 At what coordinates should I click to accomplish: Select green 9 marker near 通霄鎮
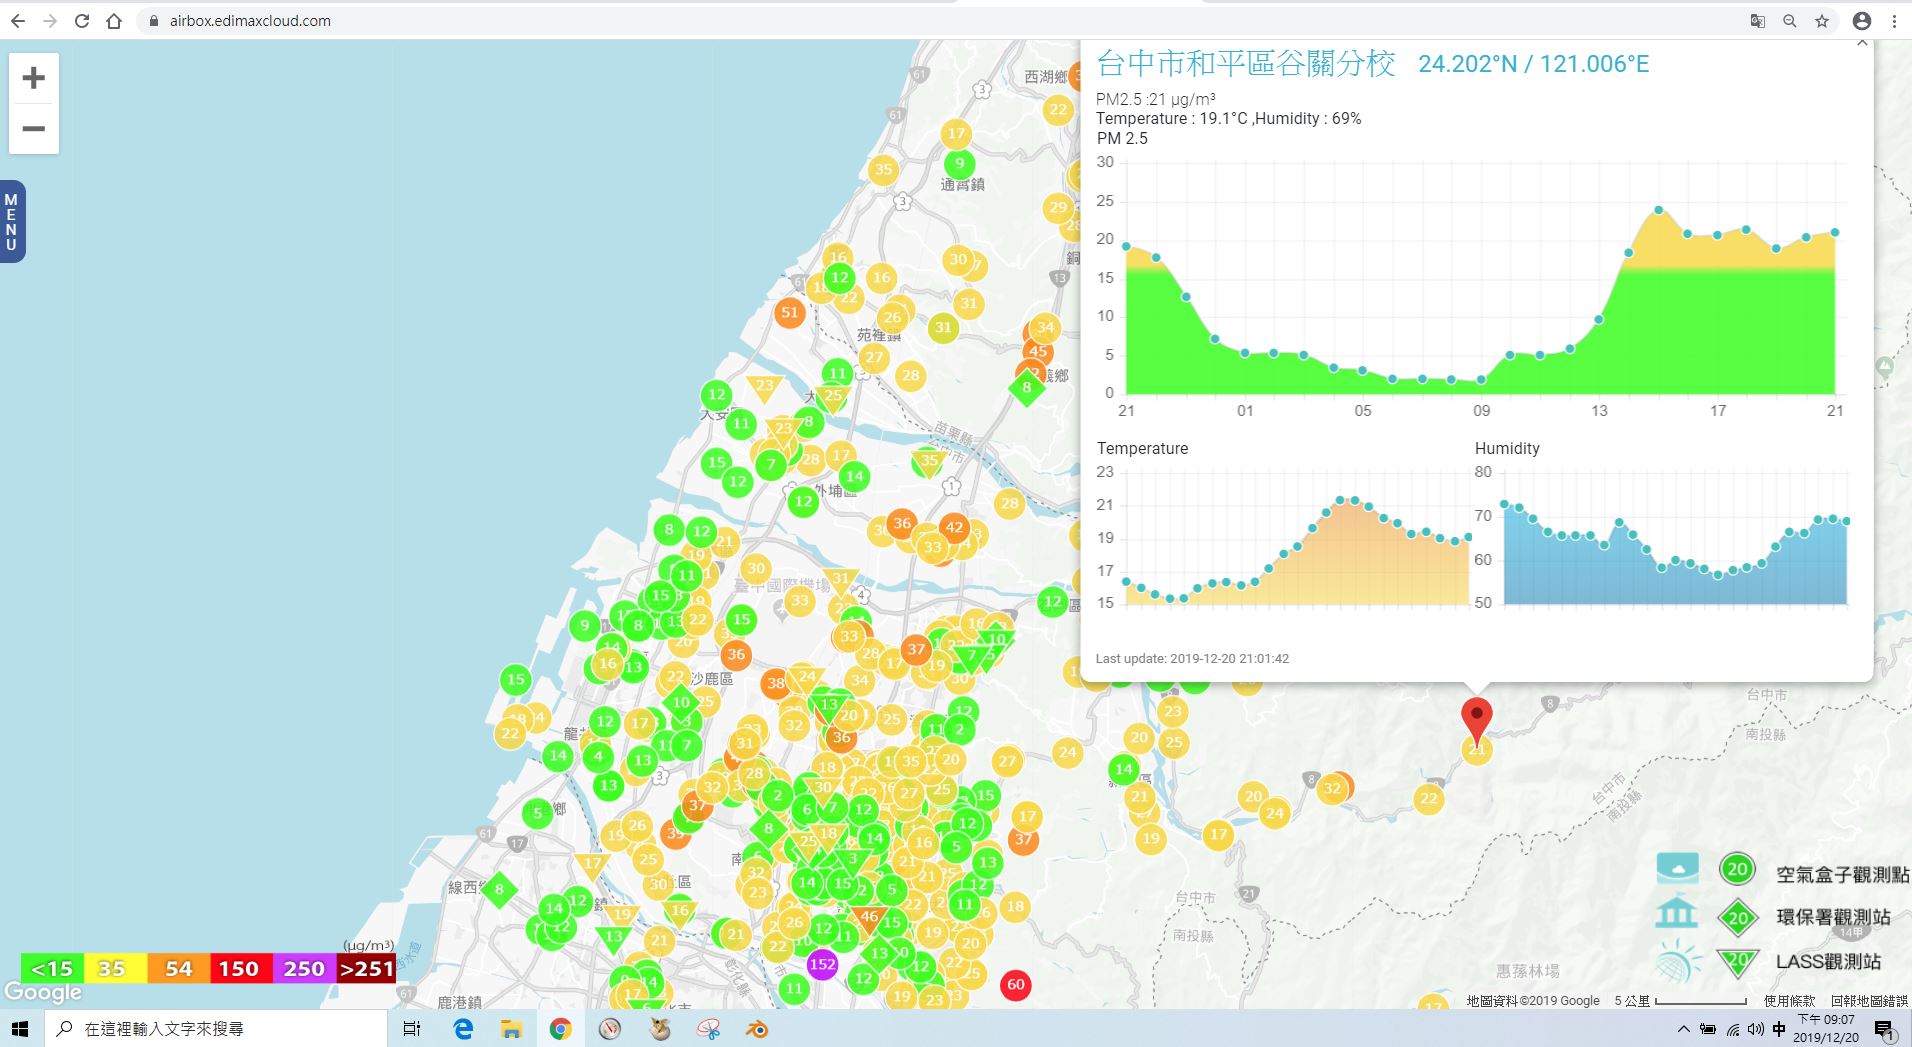pyautogui.click(x=959, y=163)
